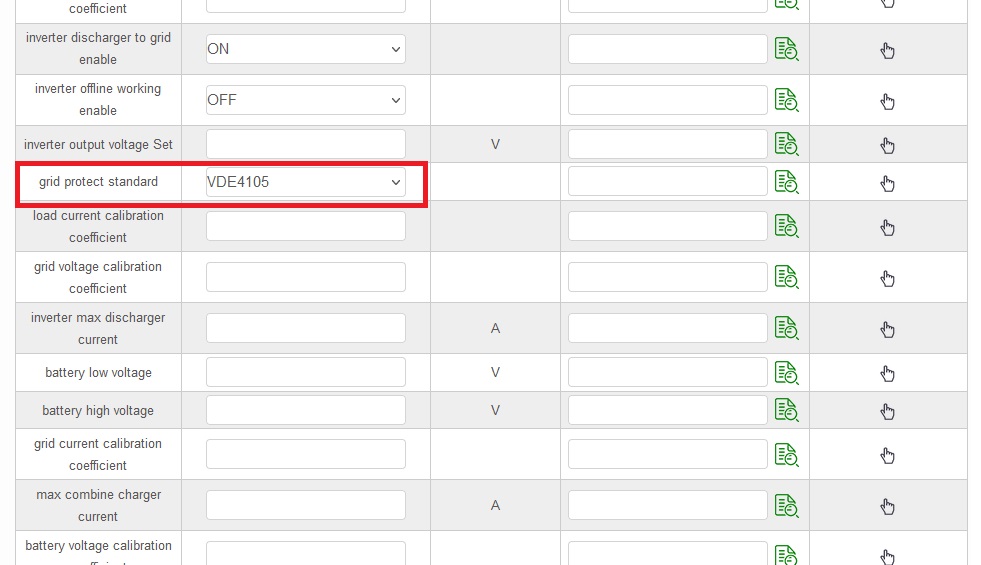The width and height of the screenshot is (981, 565).
Task: Click hand icon for inverter discharger to grid enable
Action: [887, 50]
